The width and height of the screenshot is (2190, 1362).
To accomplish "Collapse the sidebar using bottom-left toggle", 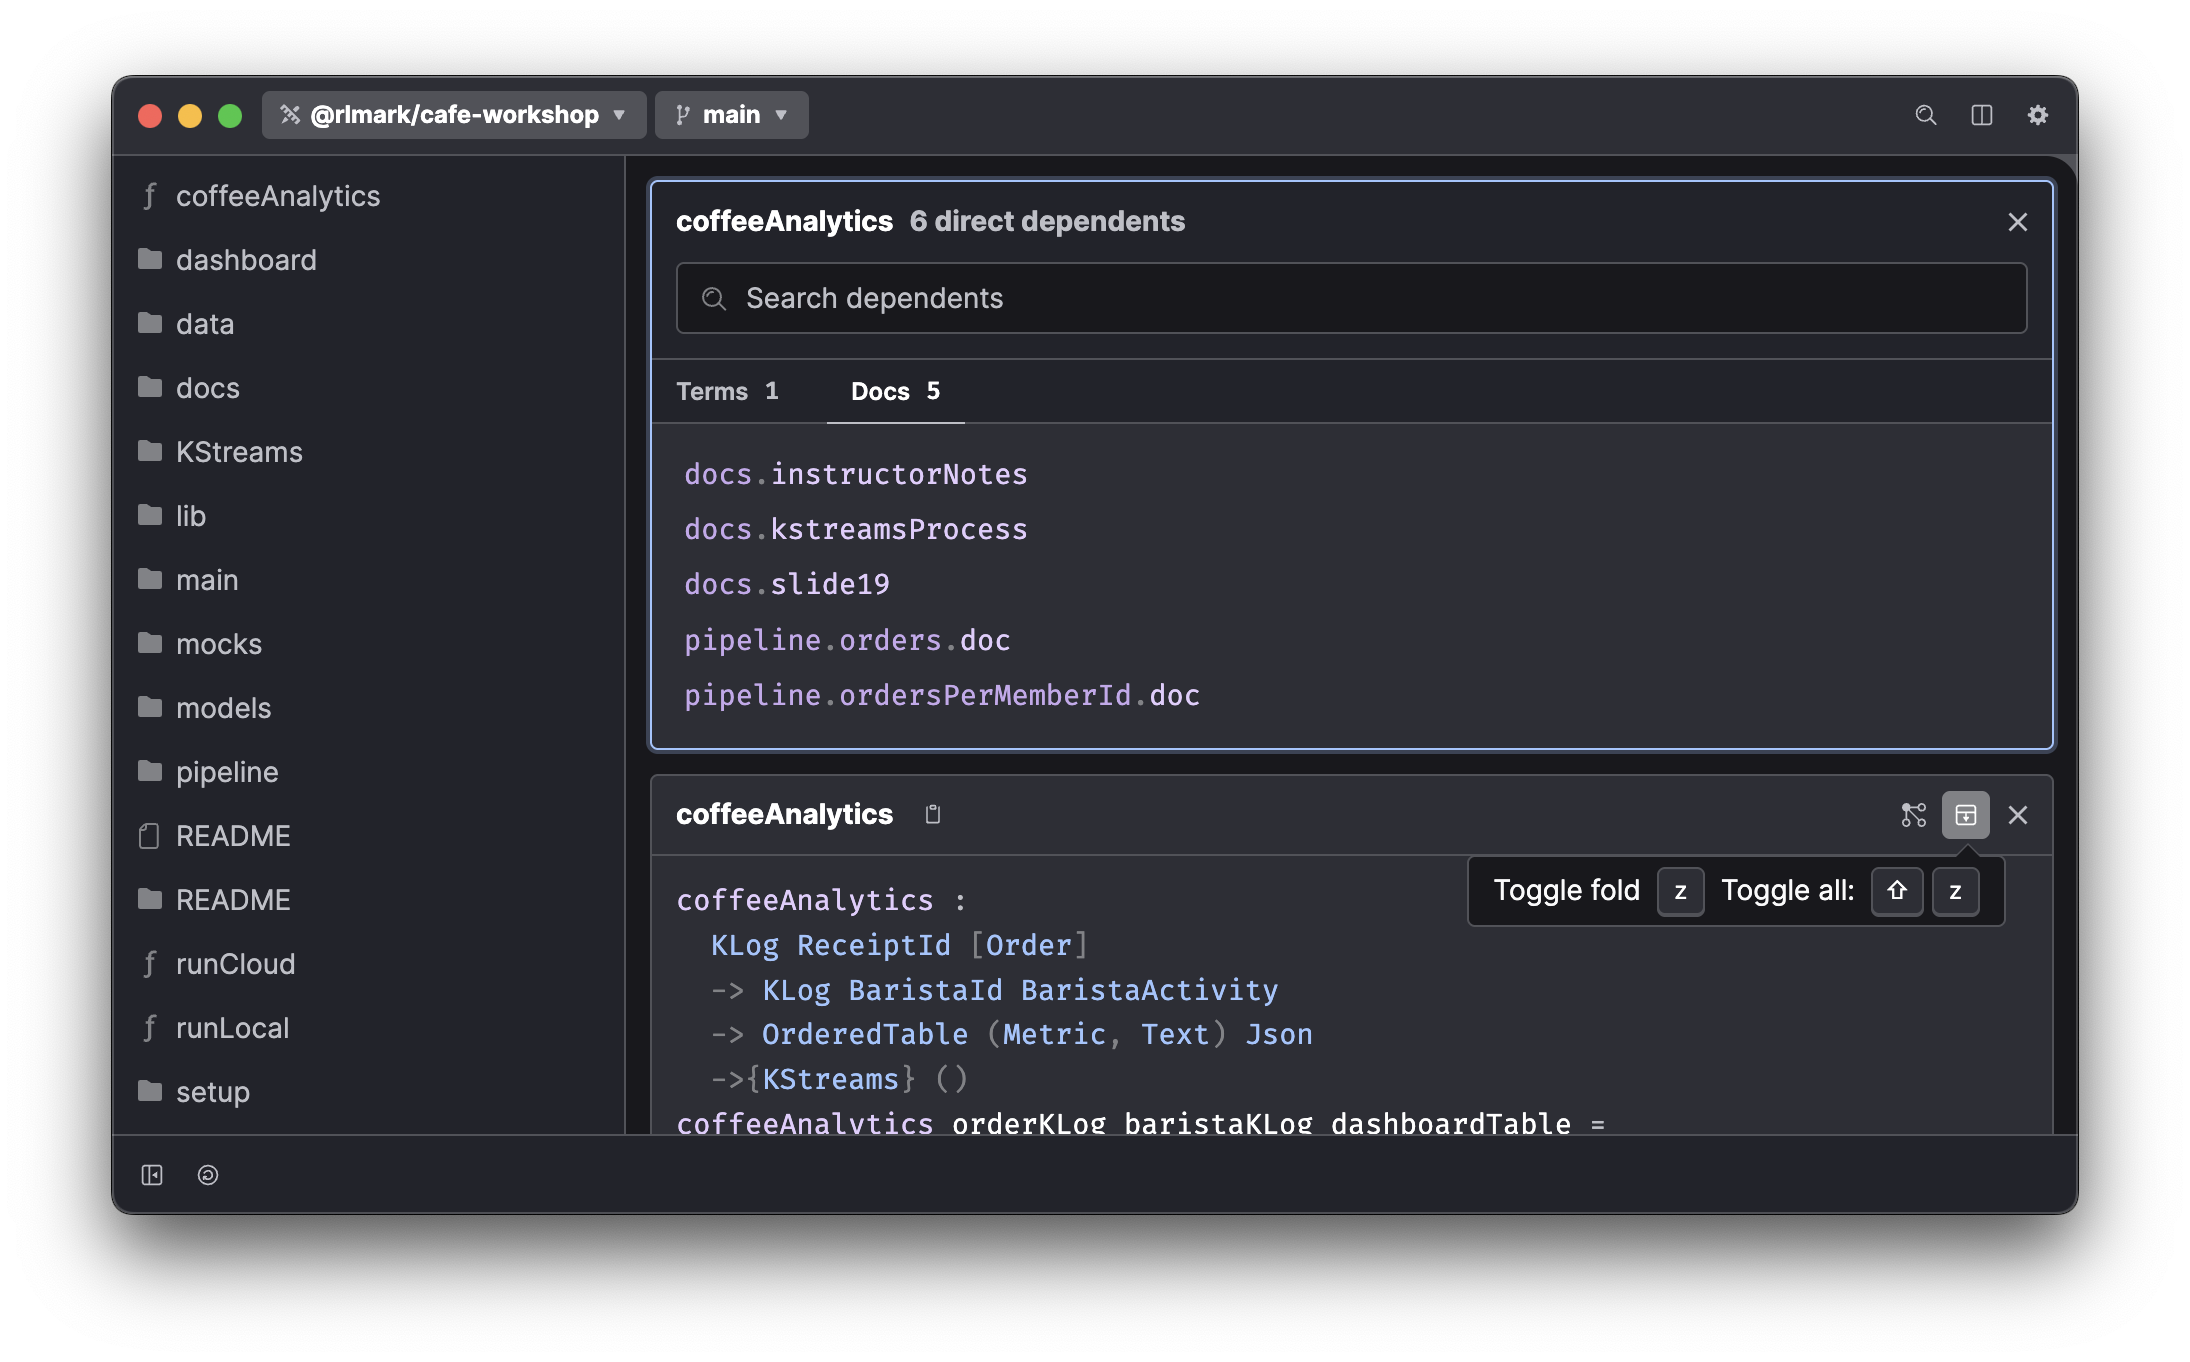I will tap(152, 1175).
